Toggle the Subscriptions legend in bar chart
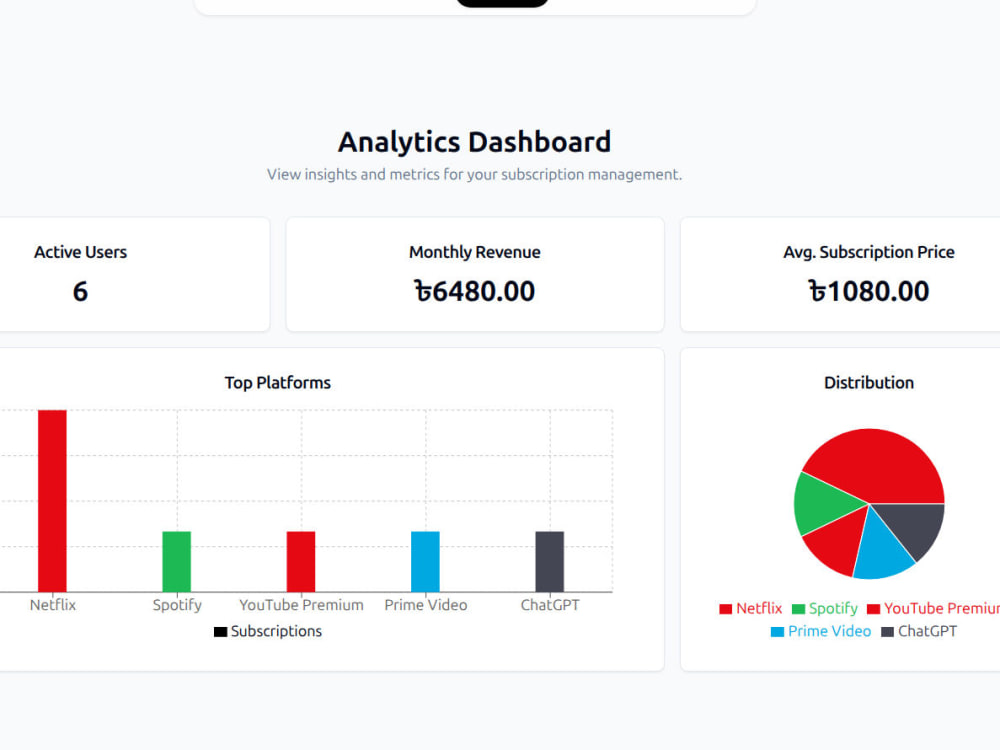Image resolution: width=1000 pixels, height=750 pixels. point(268,631)
